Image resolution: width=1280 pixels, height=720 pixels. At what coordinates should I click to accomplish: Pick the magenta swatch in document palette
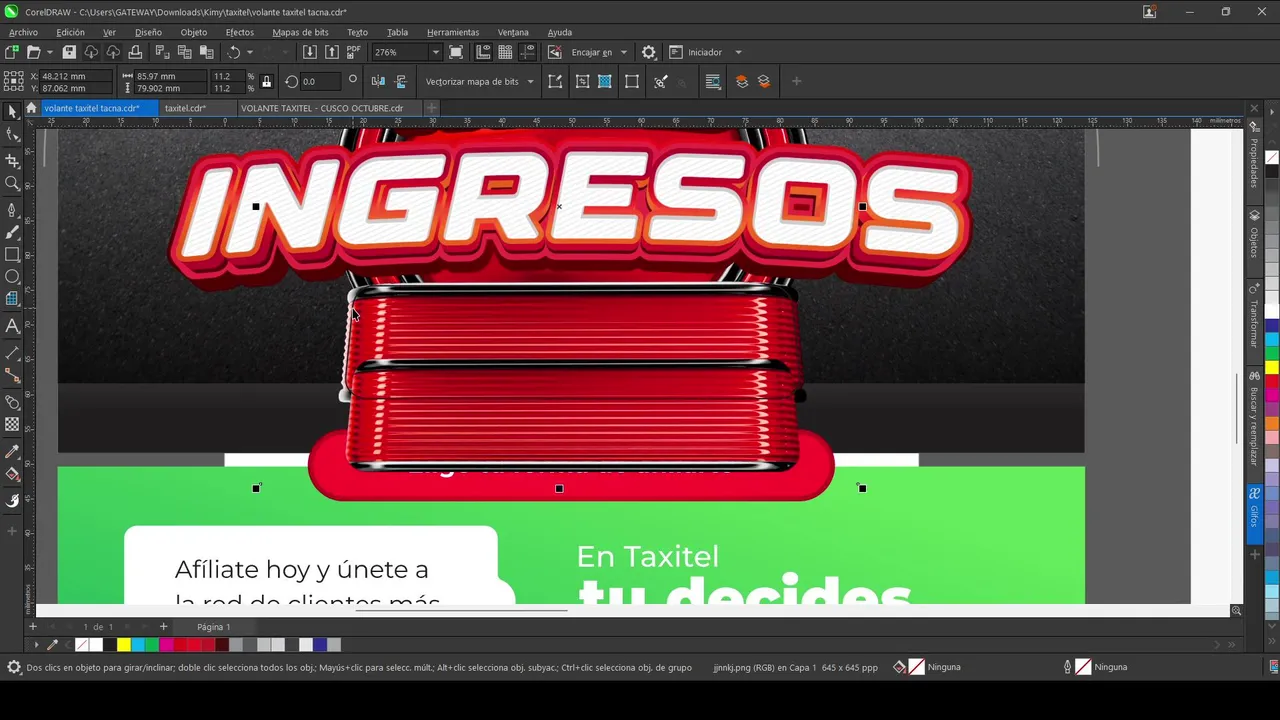[165, 645]
